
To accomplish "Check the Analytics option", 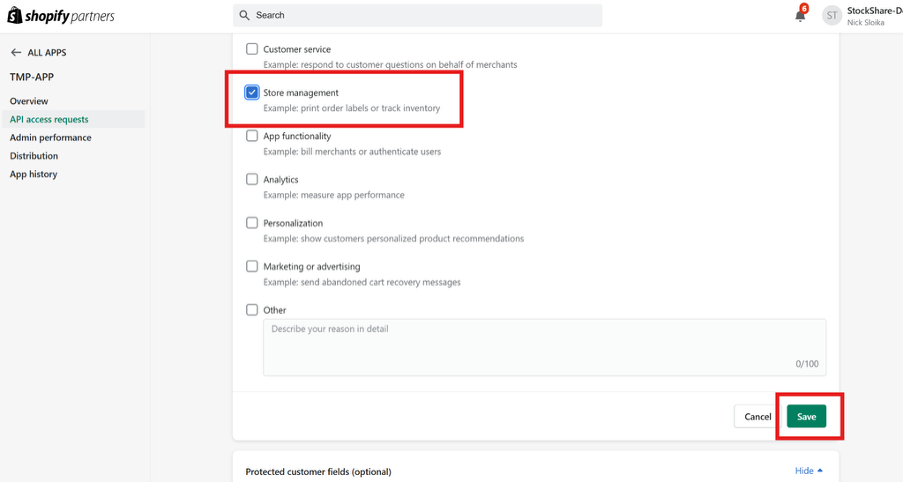I will coord(252,180).
